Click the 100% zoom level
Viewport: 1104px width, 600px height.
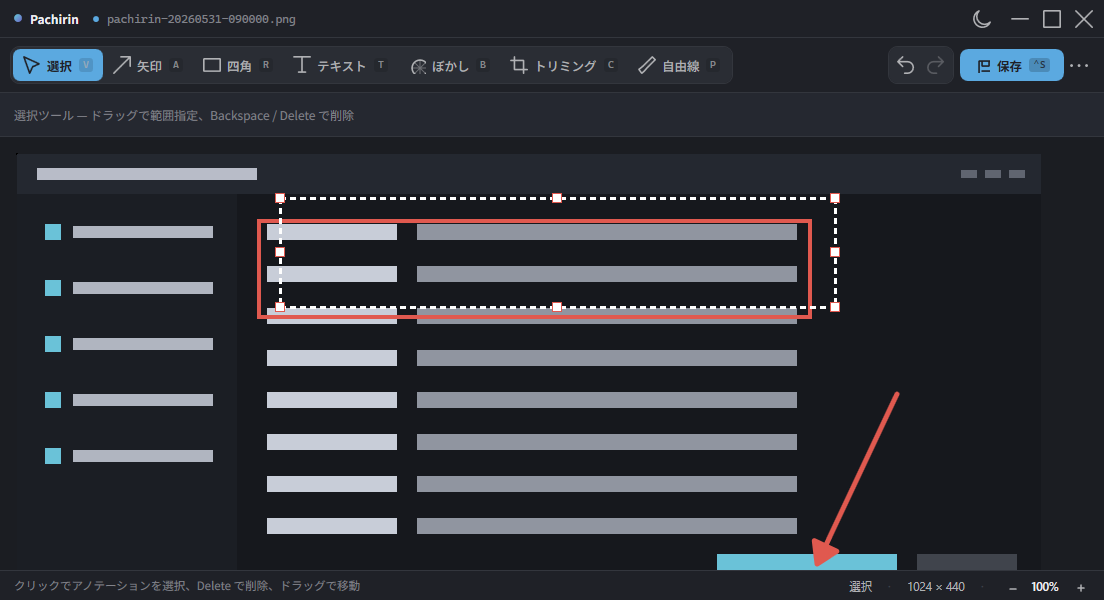point(1045,587)
